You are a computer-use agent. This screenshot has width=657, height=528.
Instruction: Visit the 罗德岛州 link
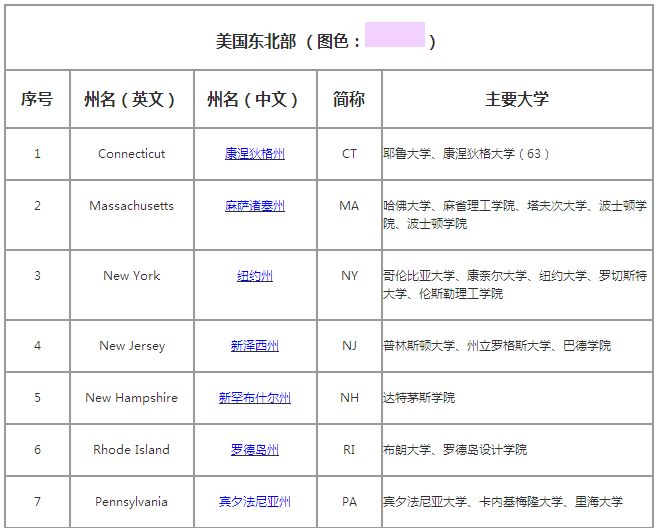click(x=254, y=450)
